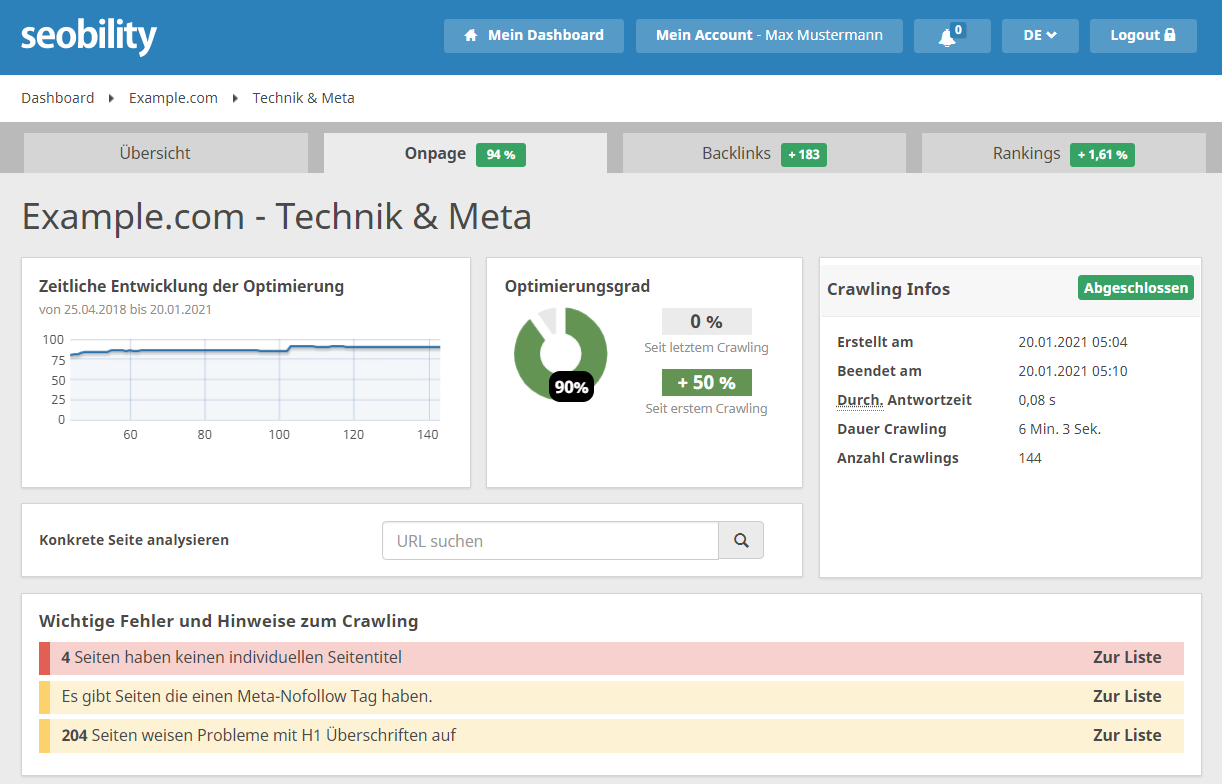Click the seobility logo
1222x784 pixels.
pyautogui.click(x=89, y=36)
